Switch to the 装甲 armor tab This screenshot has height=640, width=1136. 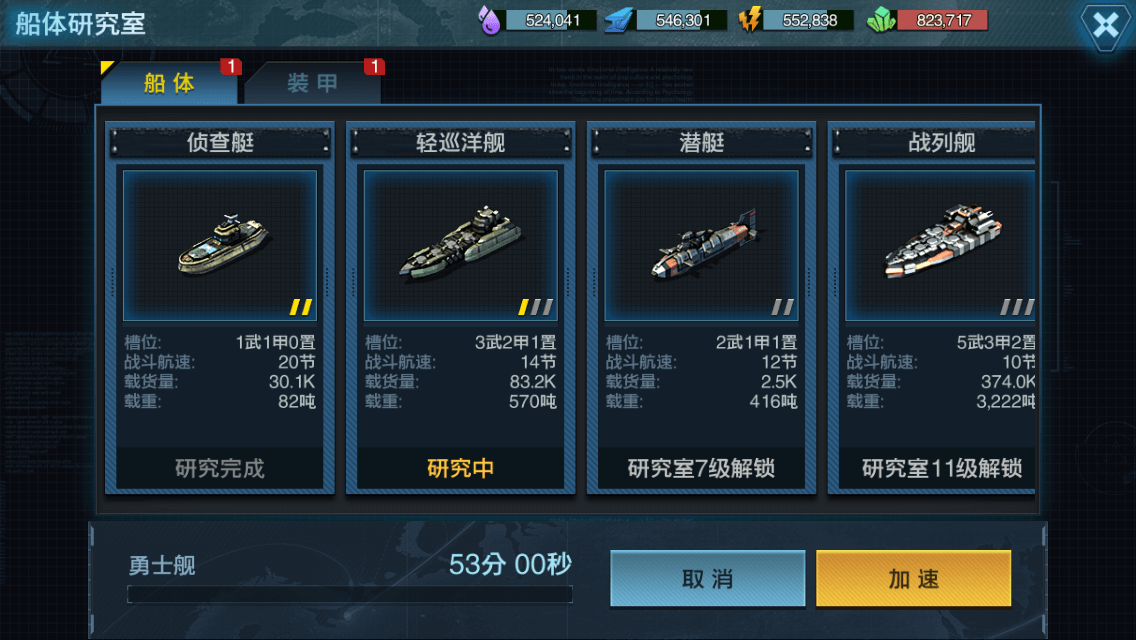[312, 83]
